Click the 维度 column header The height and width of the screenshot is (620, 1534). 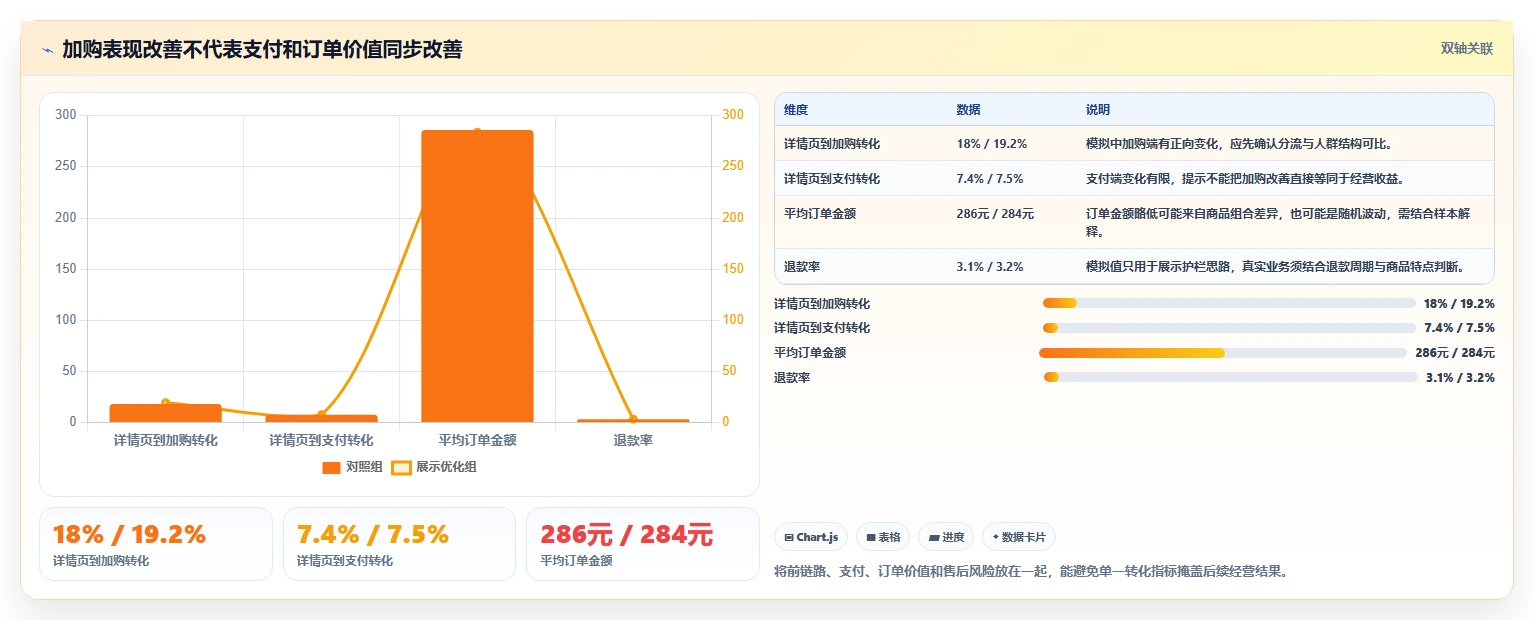click(x=796, y=110)
